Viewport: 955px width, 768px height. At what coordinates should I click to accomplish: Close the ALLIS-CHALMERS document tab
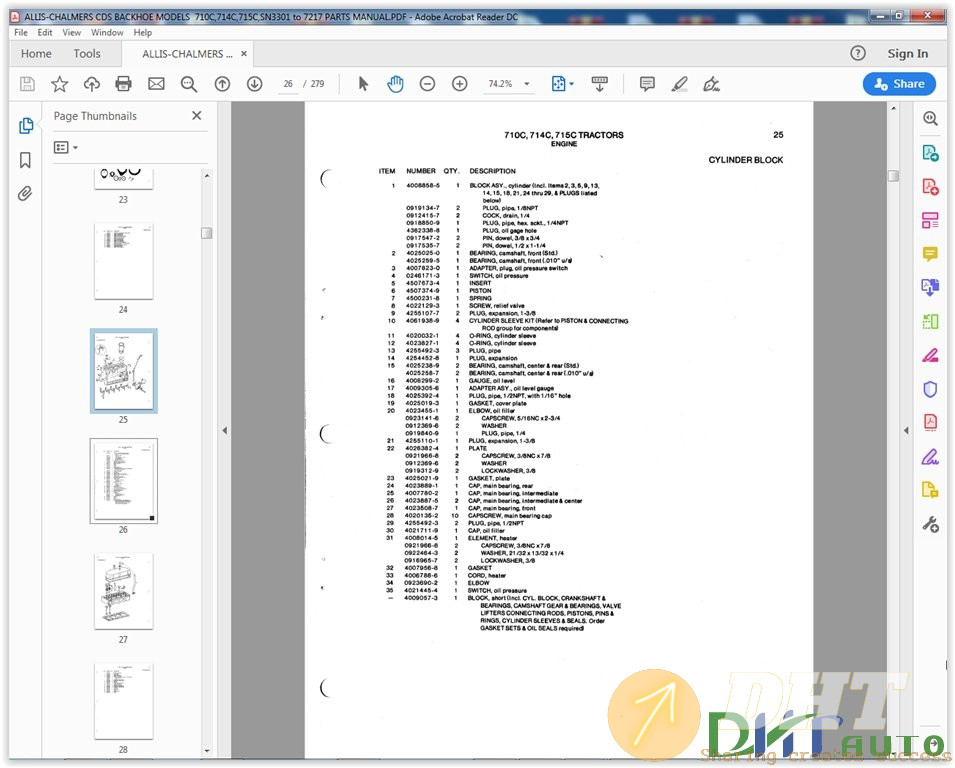point(244,54)
